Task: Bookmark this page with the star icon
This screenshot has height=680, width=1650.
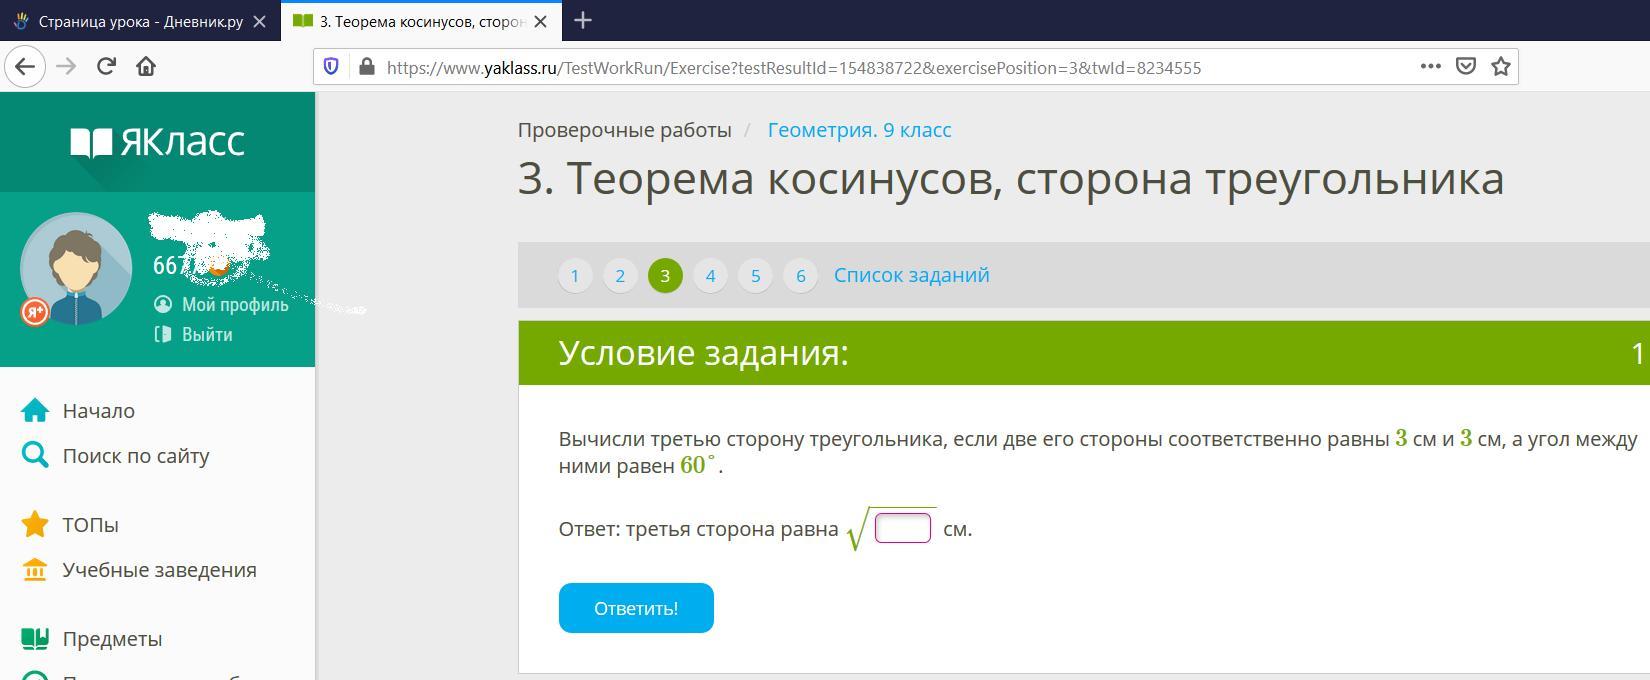Action: [1501, 66]
